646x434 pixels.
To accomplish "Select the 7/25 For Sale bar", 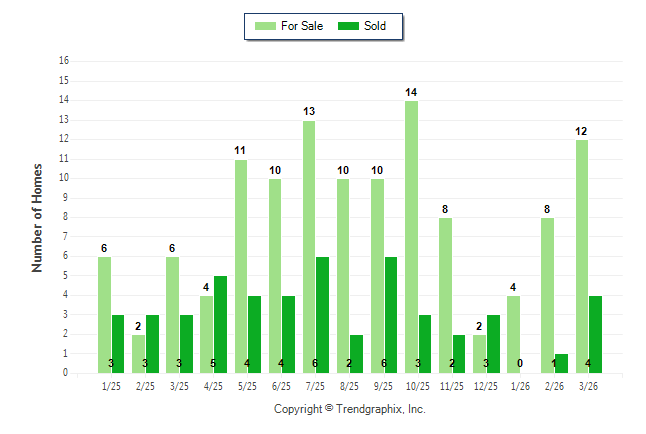I will [309, 246].
